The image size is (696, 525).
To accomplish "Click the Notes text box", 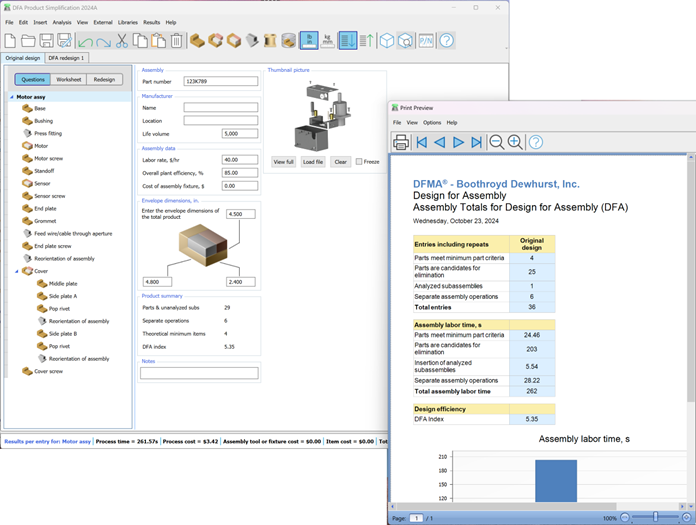I will tap(199, 373).
